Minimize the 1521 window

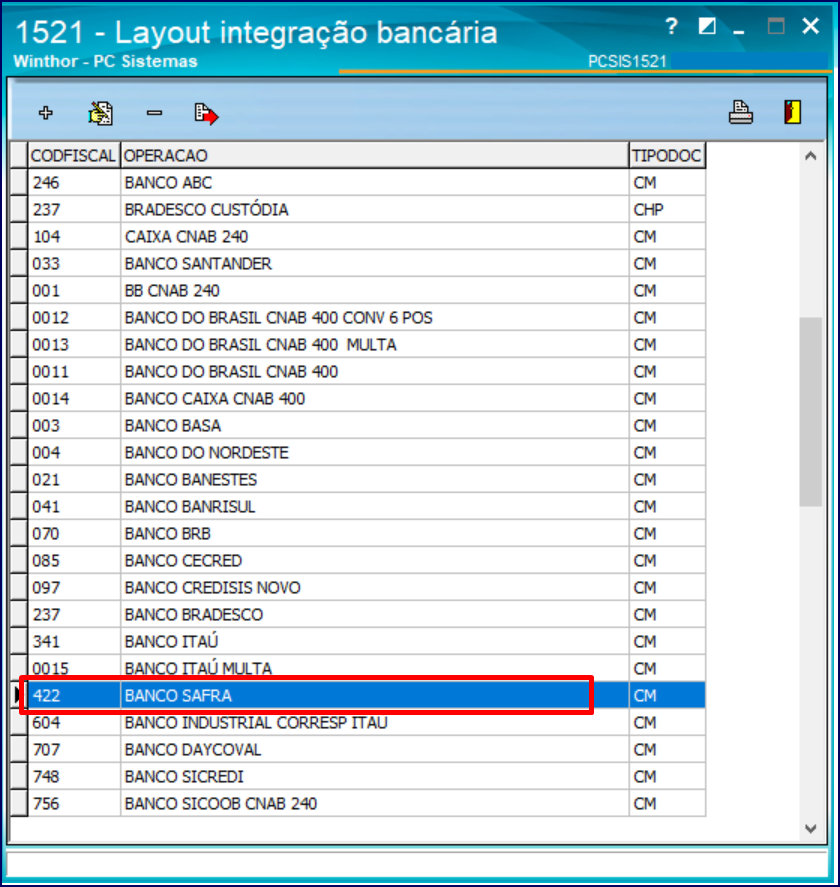pos(739,32)
